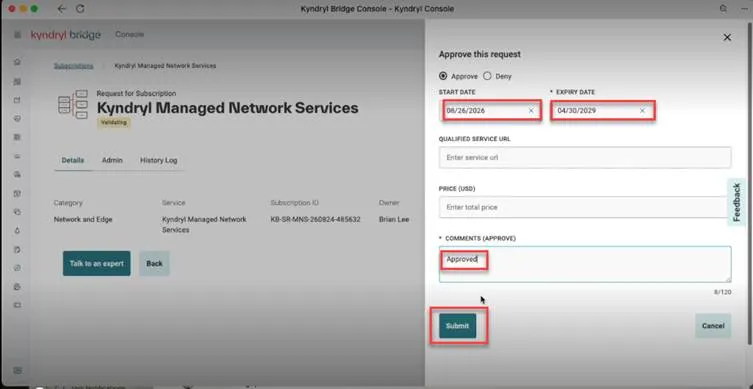Click breadcrumb text Kyndryl Managed Network Services

165,66
